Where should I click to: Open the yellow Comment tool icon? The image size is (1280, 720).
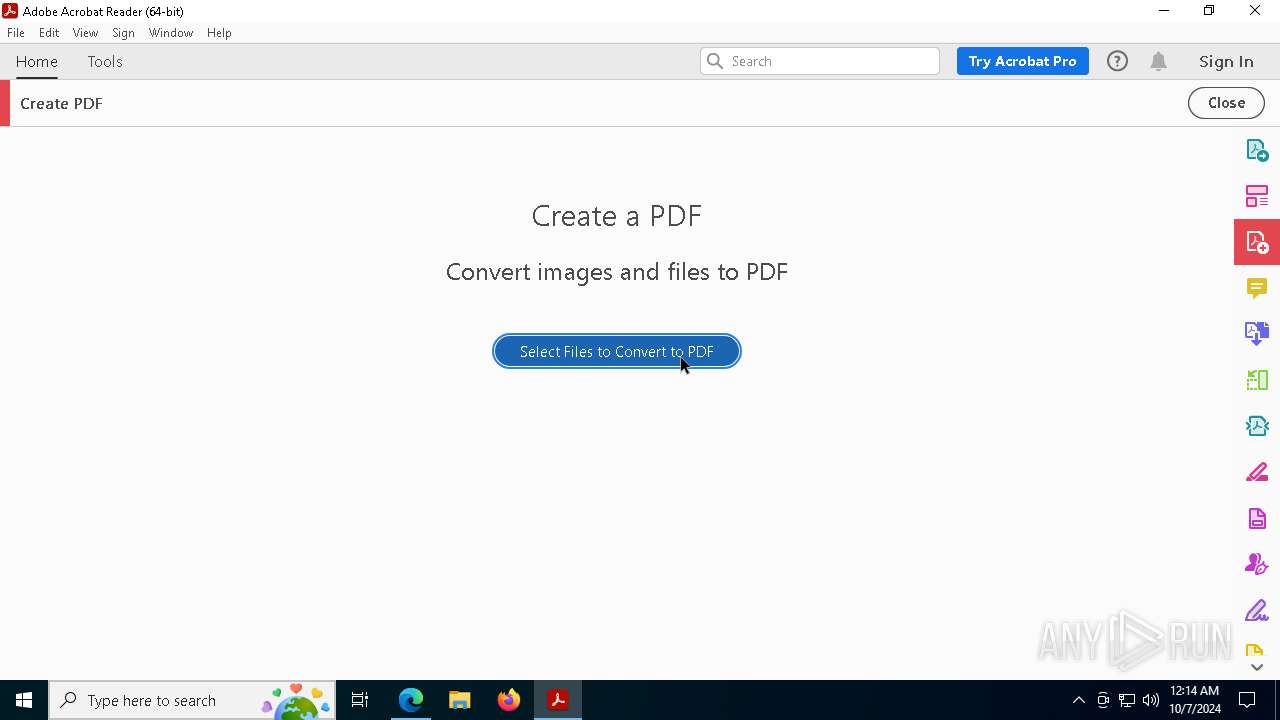1257,288
